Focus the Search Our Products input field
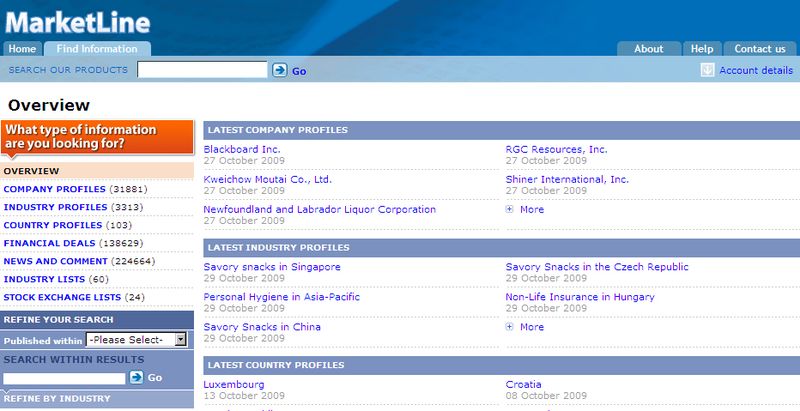This screenshot has width=800, height=411. click(x=202, y=70)
